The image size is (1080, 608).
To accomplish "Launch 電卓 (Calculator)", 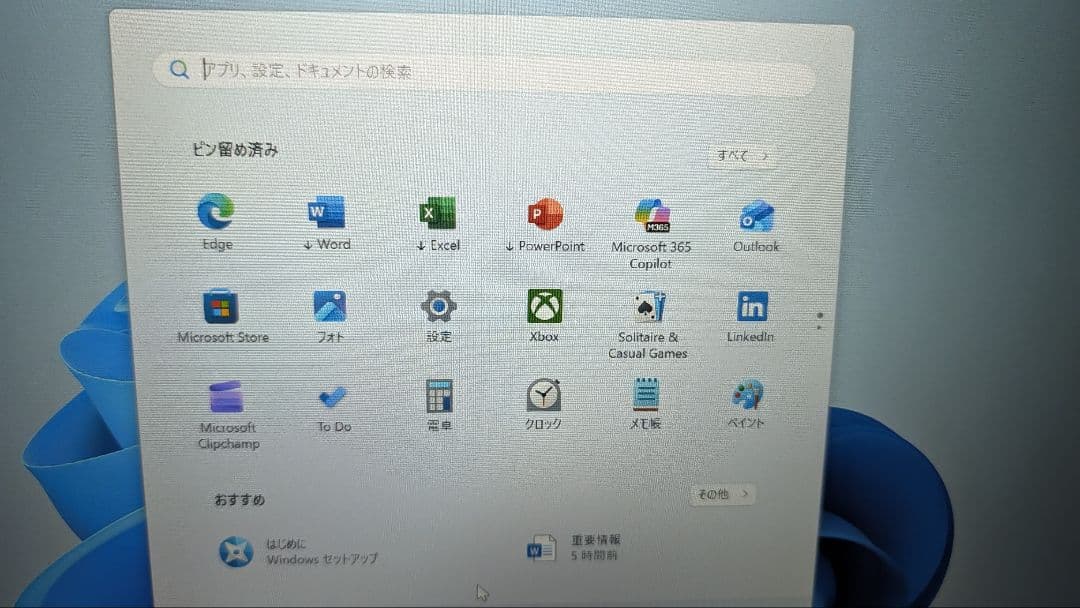I will tap(438, 398).
